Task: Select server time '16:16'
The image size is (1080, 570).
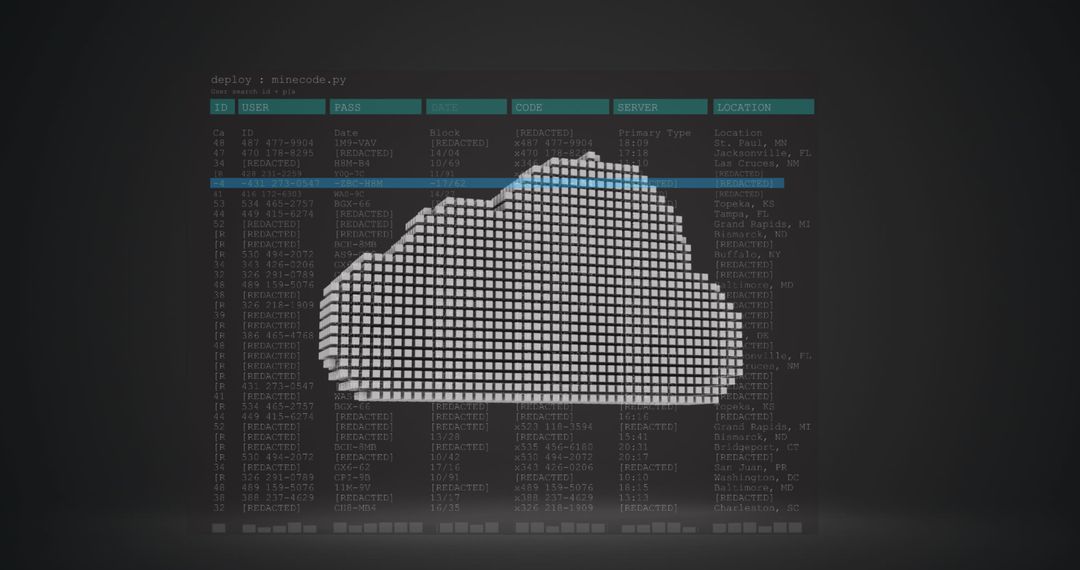Action: (x=633, y=417)
